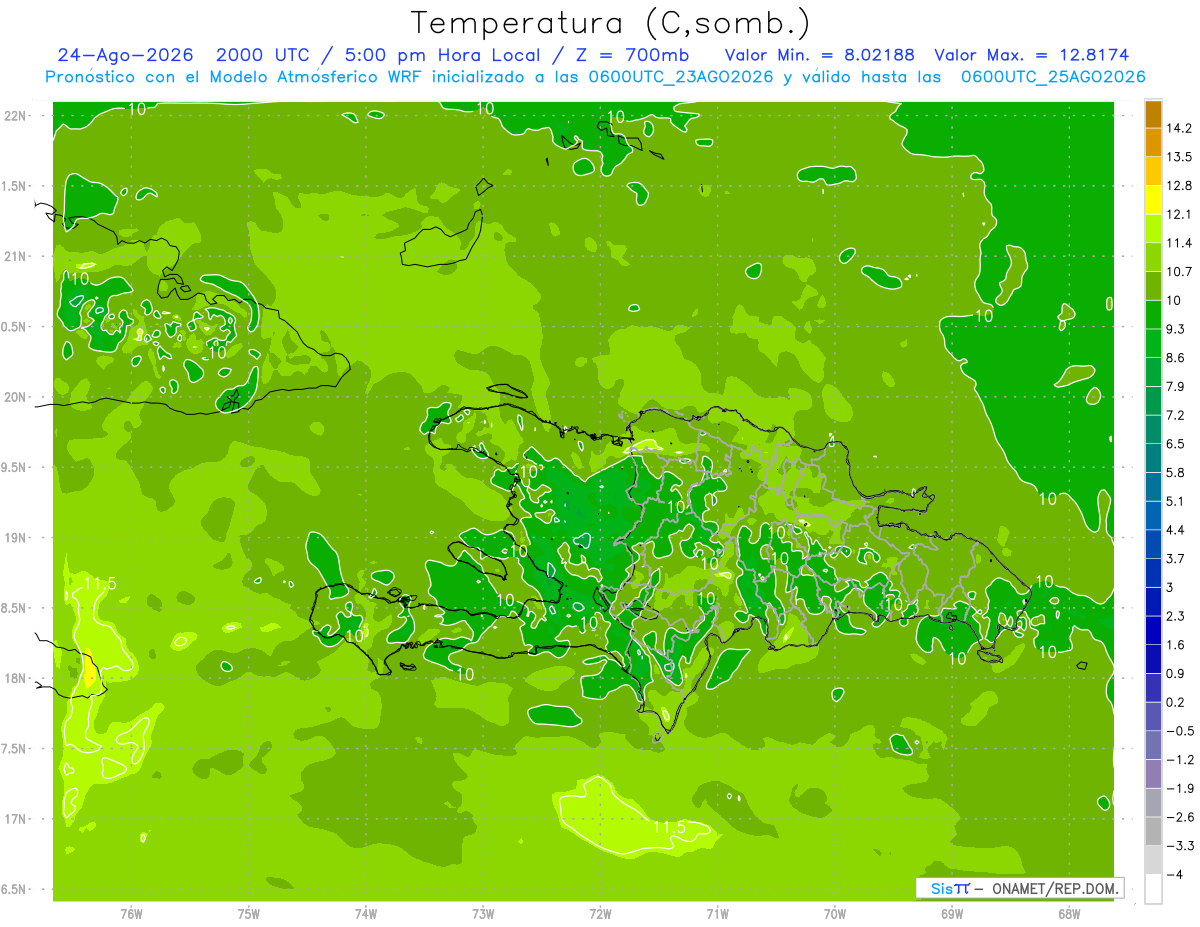Click the "72W" longitude axis label
Image resolution: width=1200 pixels, height=927 pixels.
(600, 913)
